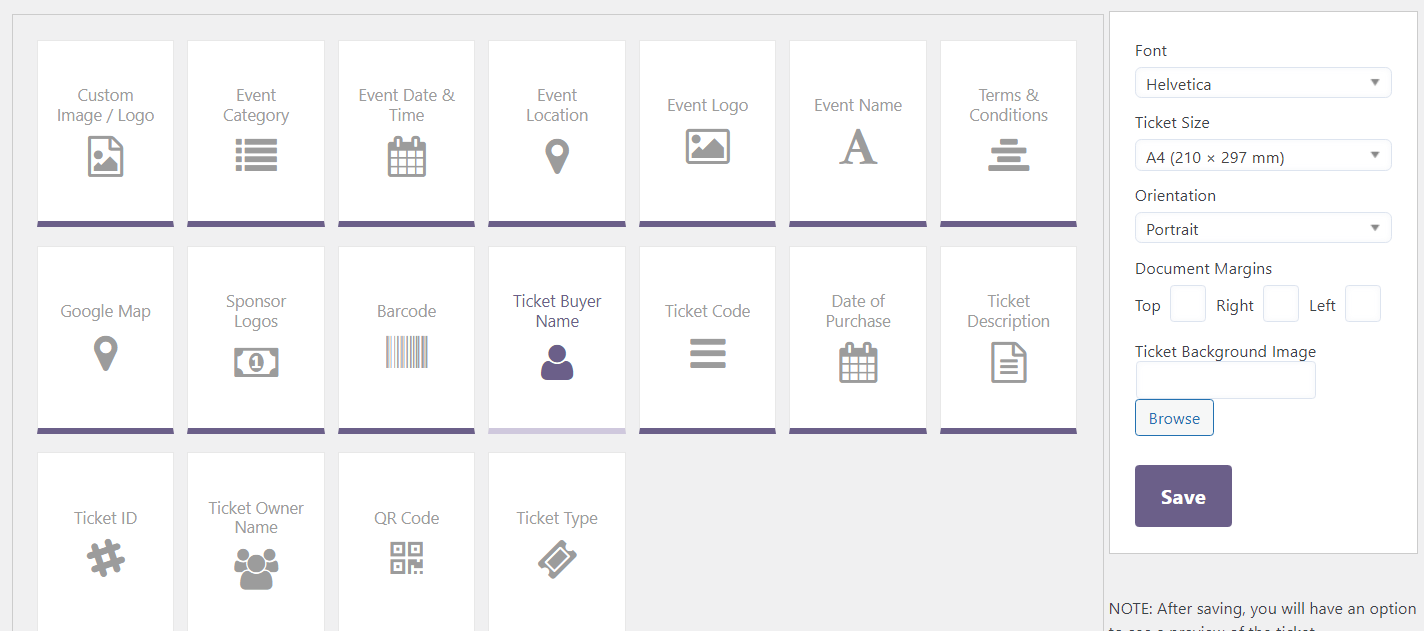Click the 'Barcode' card label
Image resolution: width=1424 pixels, height=631 pixels.
407,311
